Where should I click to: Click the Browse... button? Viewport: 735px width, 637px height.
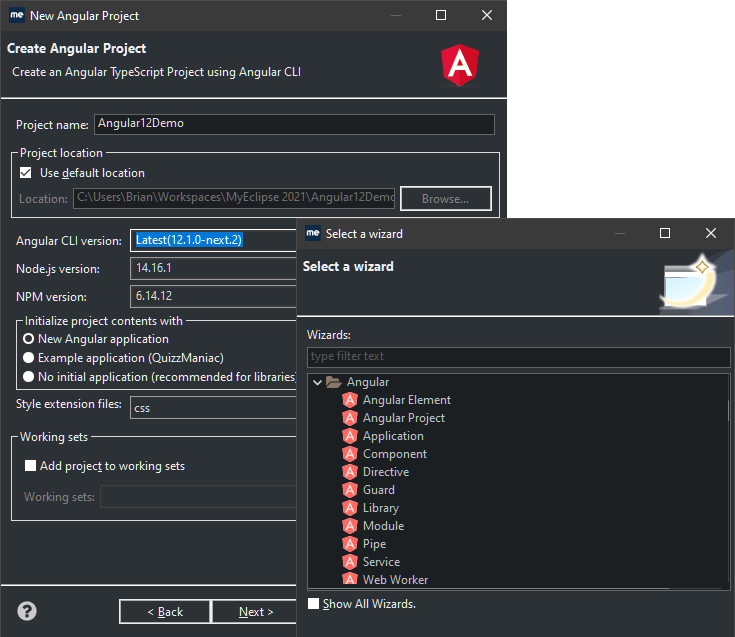point(446,199)
